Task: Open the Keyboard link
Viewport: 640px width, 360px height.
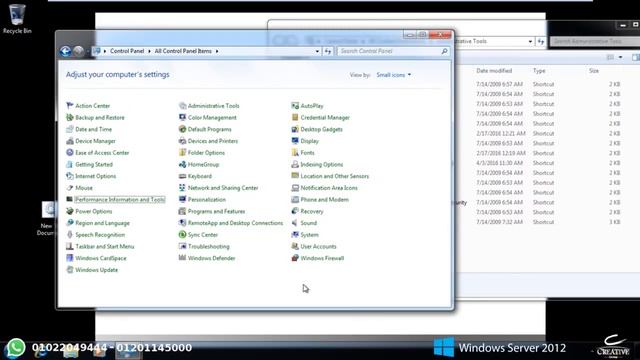Action: 200,176
